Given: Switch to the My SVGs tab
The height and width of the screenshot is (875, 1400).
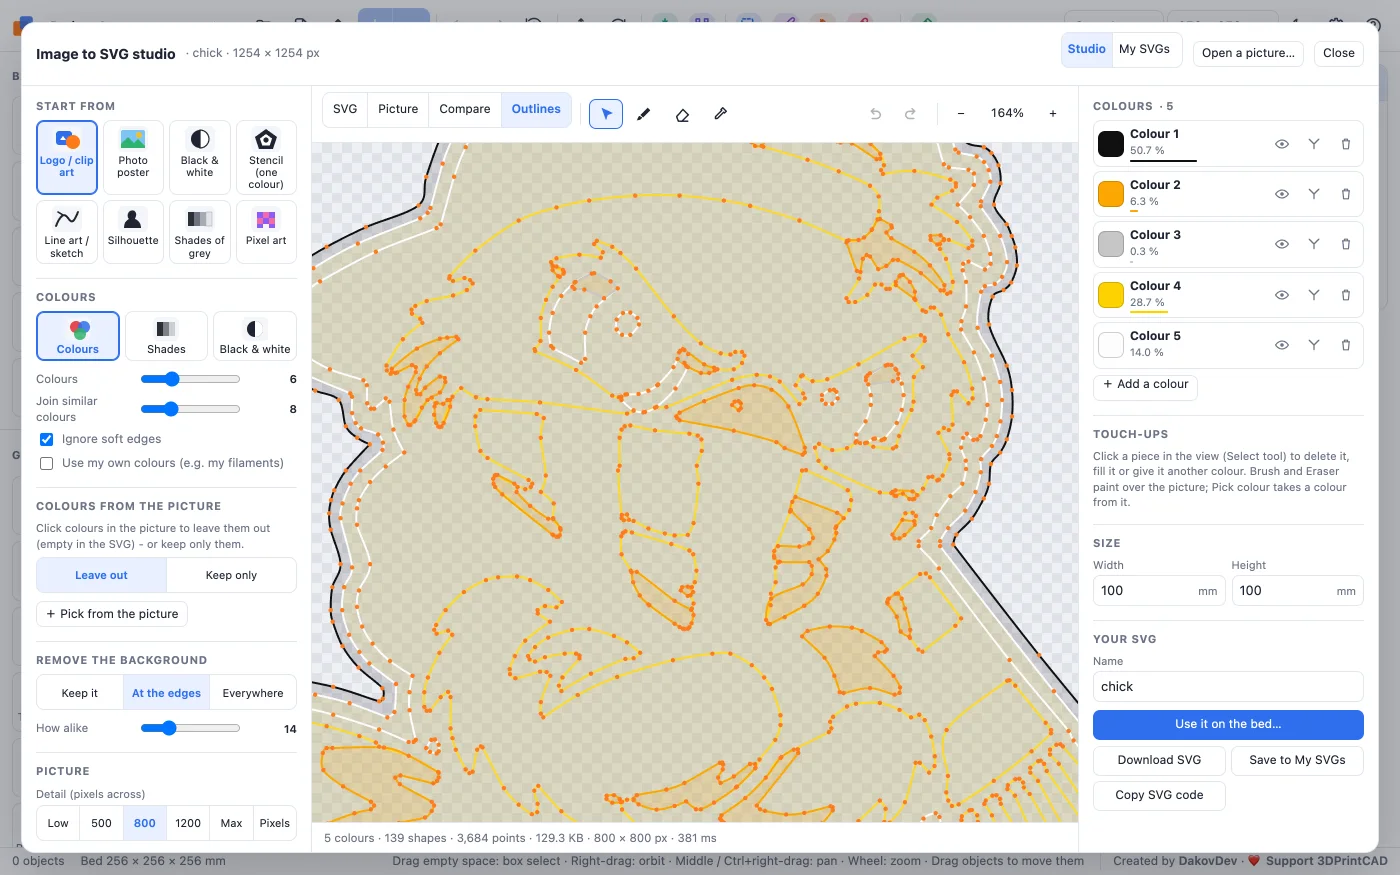Looking at the screenshot, I should [x=1144, y=49].
